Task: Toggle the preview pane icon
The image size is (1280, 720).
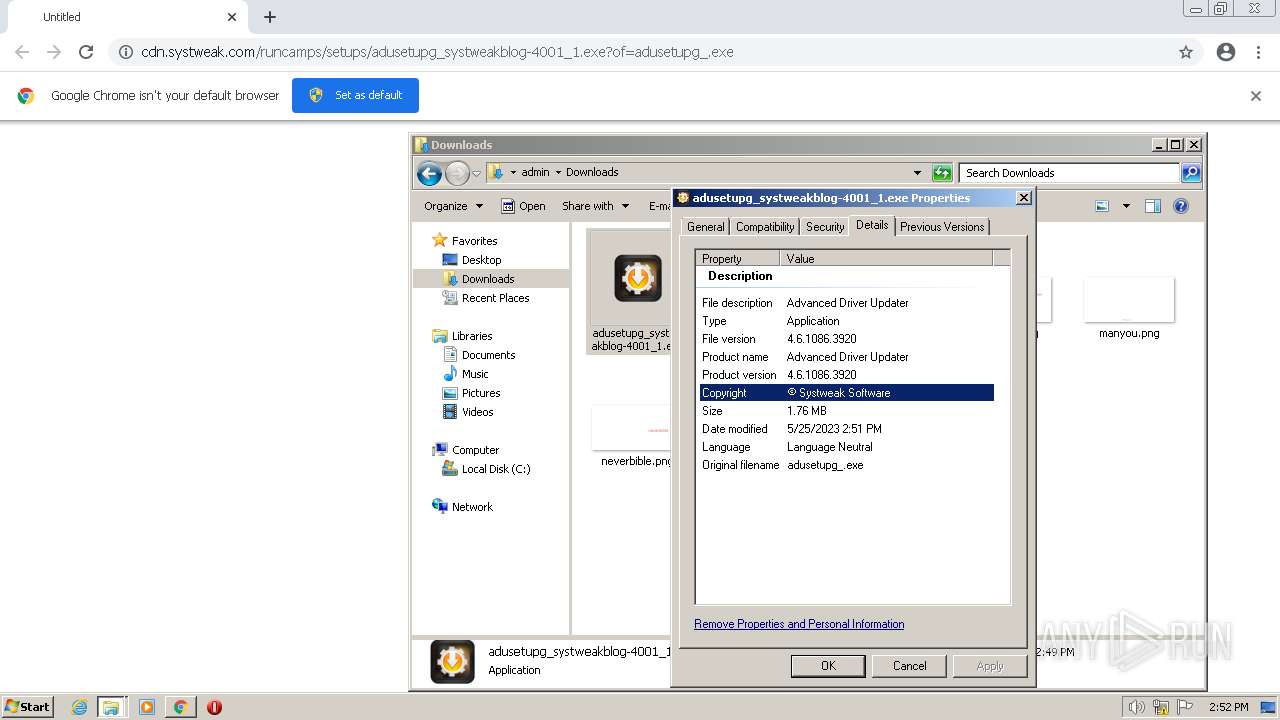Action: point(1153,206)
